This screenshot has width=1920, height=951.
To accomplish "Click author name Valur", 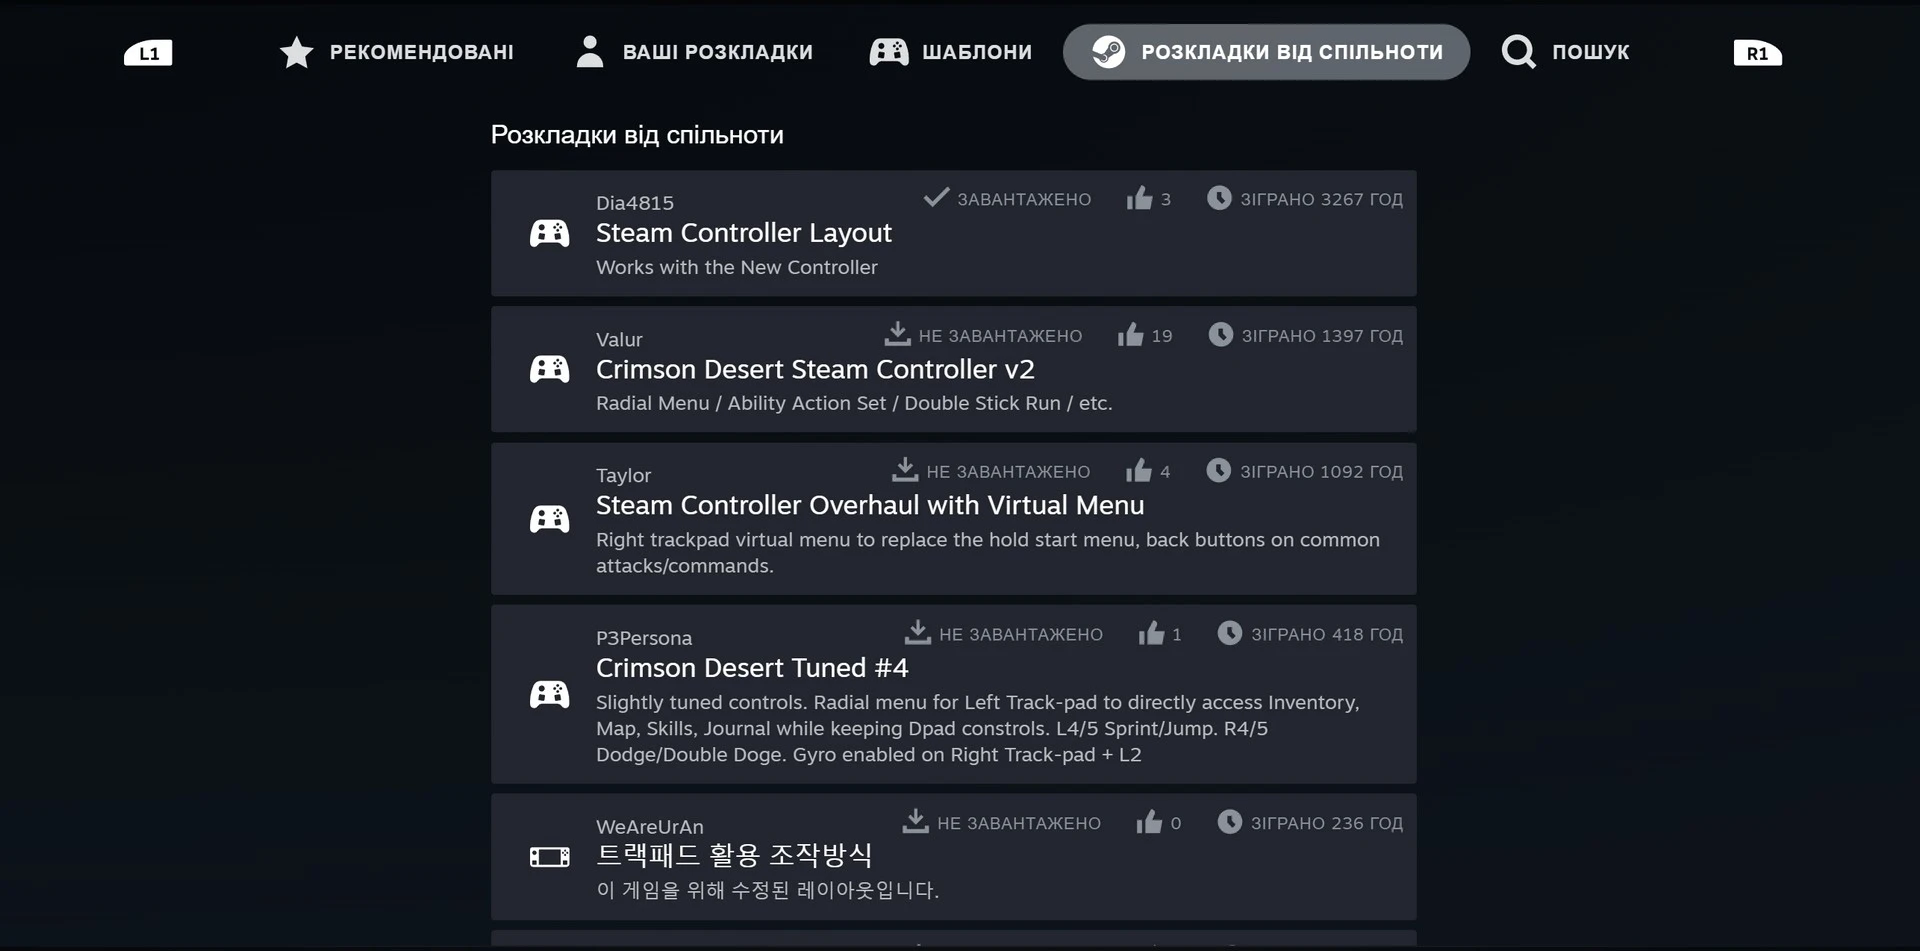I will [619, 340].
